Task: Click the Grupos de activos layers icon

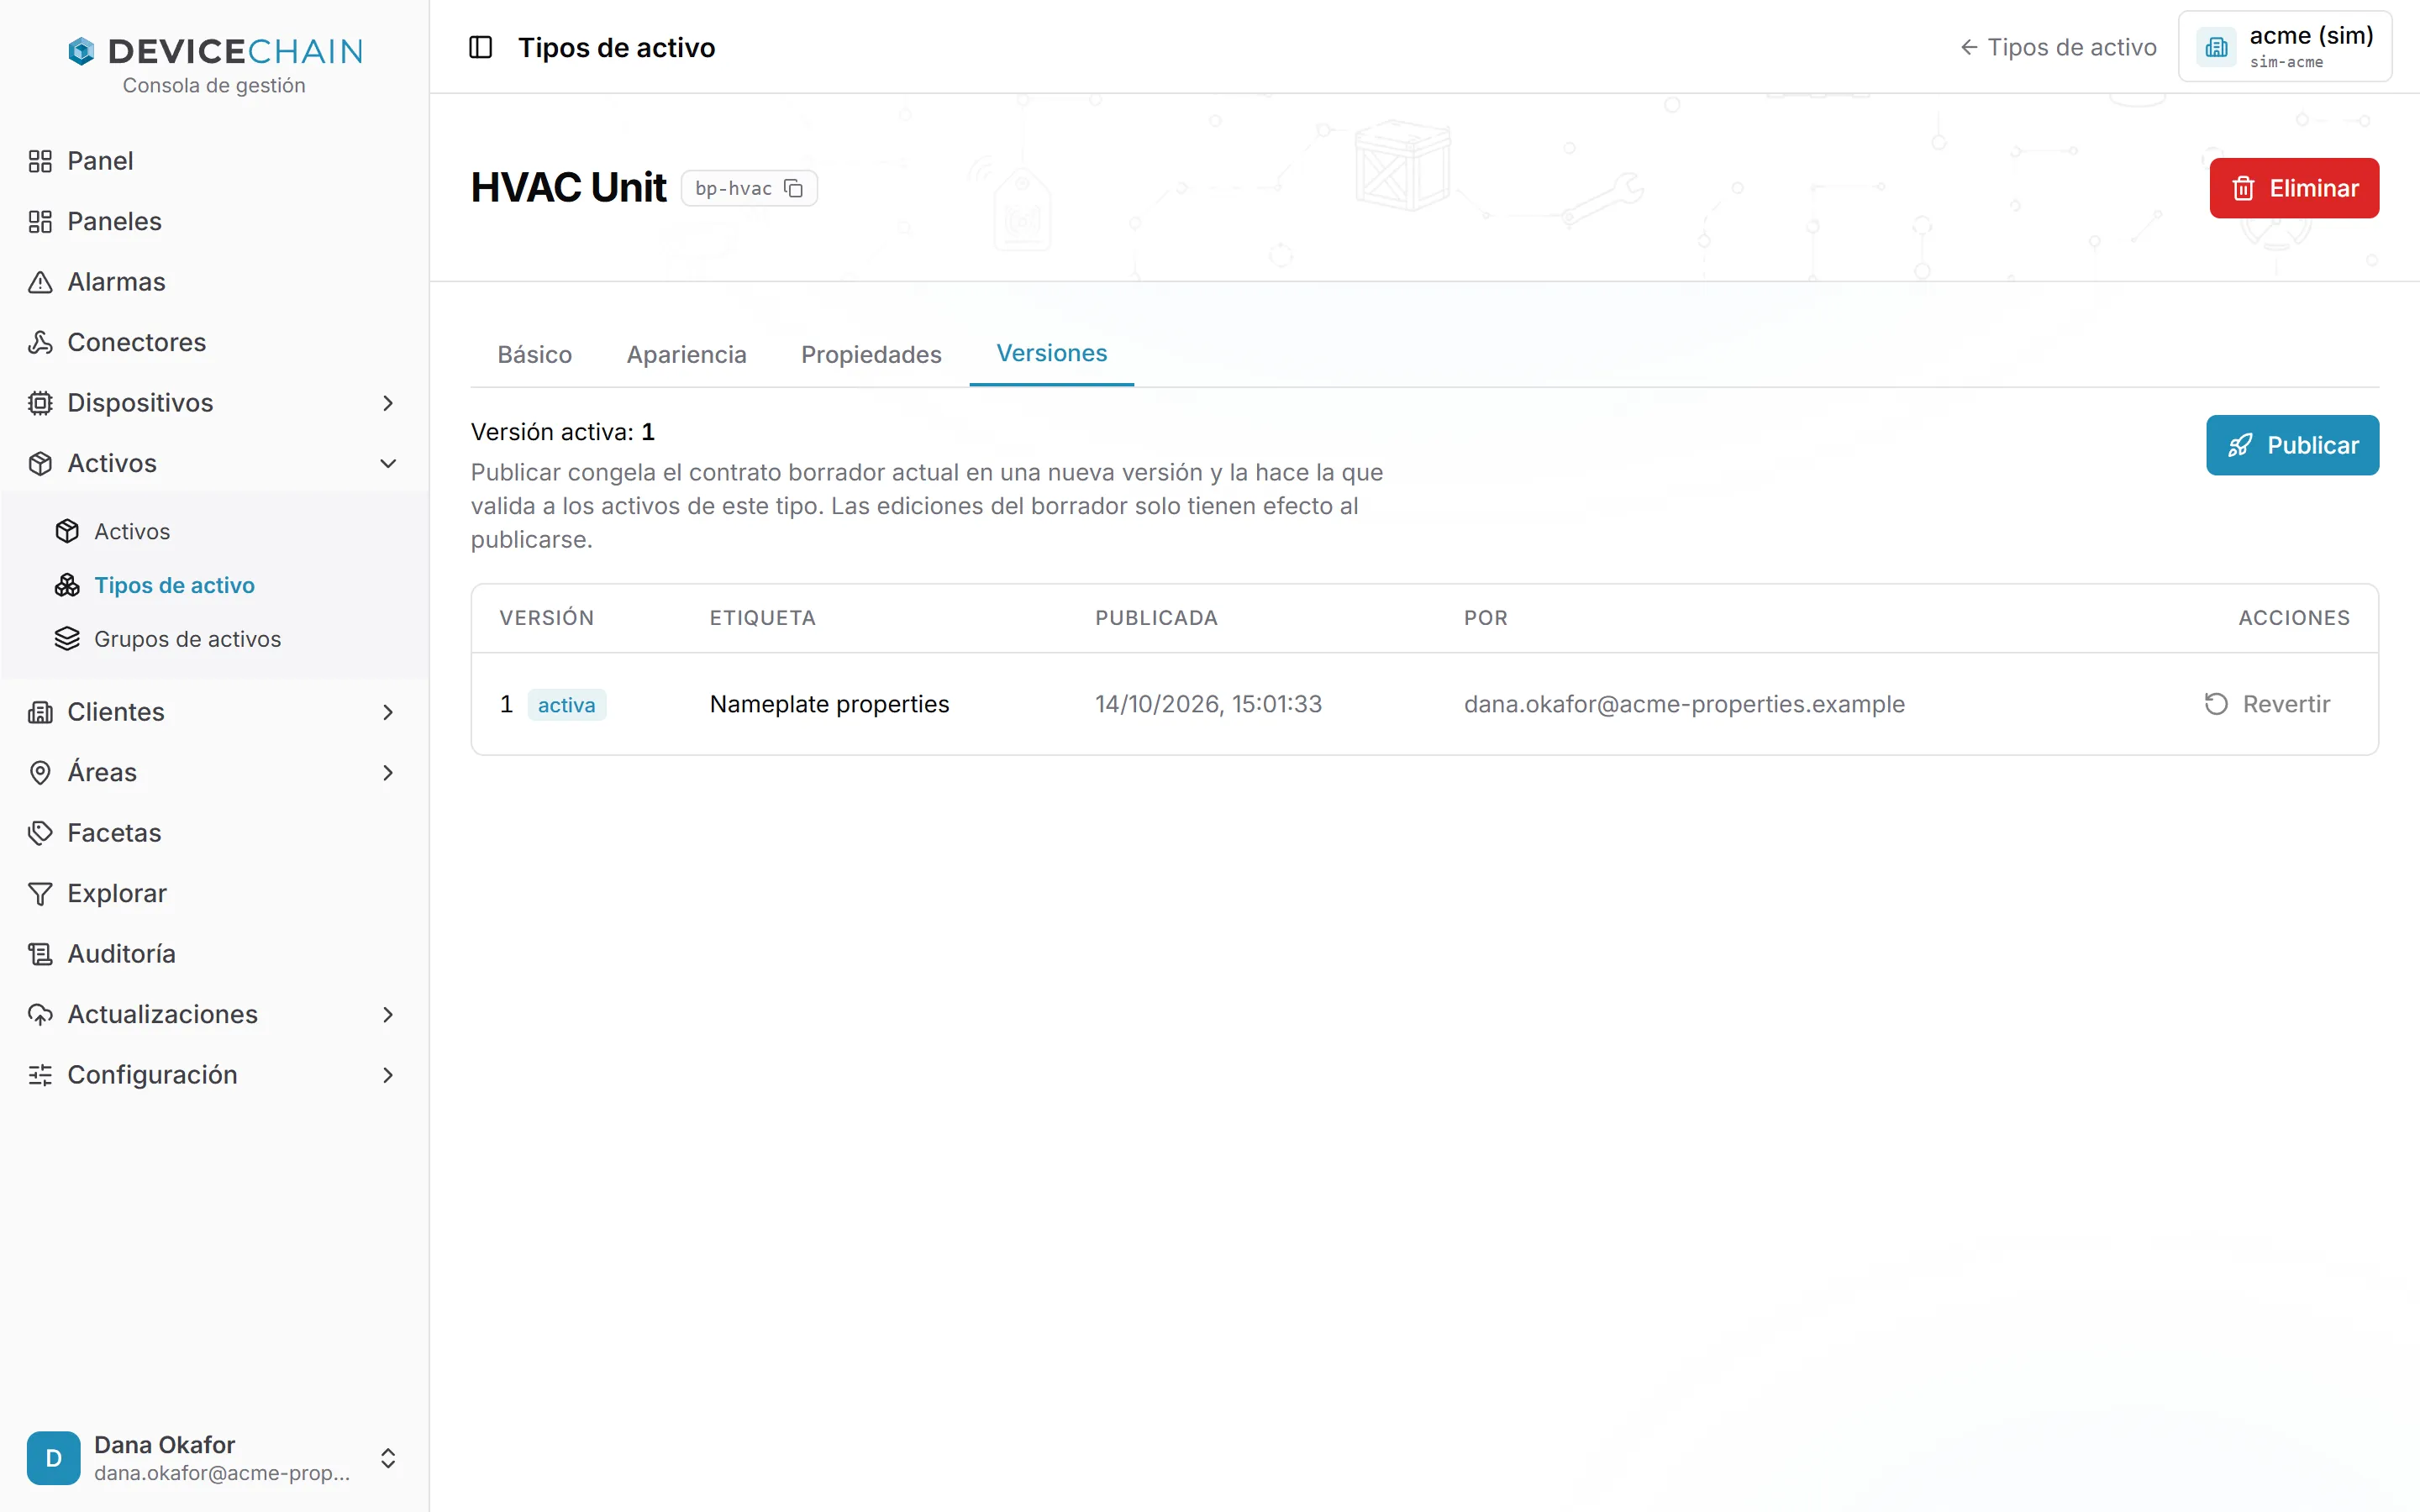Action: coord(67,639)
